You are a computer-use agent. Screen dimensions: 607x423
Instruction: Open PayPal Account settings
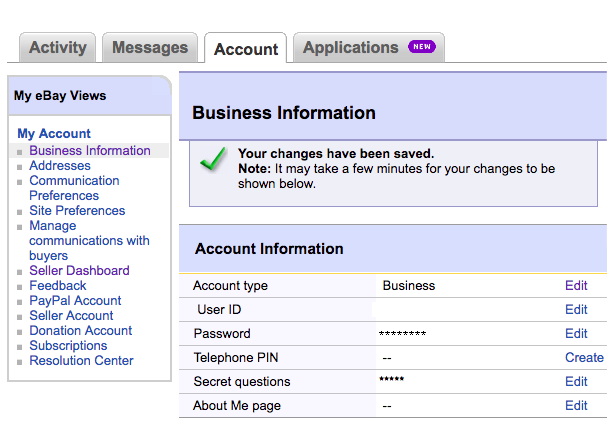pyautogui.click(x=75, y=301)
